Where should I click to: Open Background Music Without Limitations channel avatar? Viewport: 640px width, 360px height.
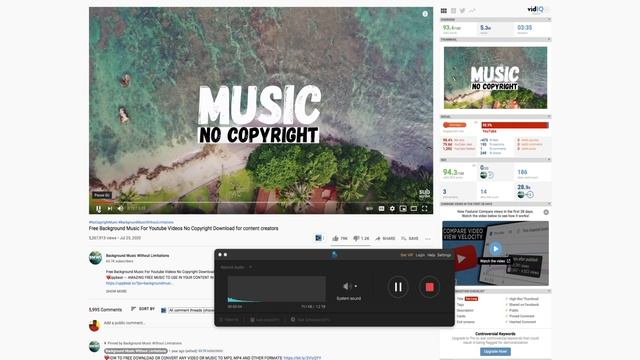point(95,258)
